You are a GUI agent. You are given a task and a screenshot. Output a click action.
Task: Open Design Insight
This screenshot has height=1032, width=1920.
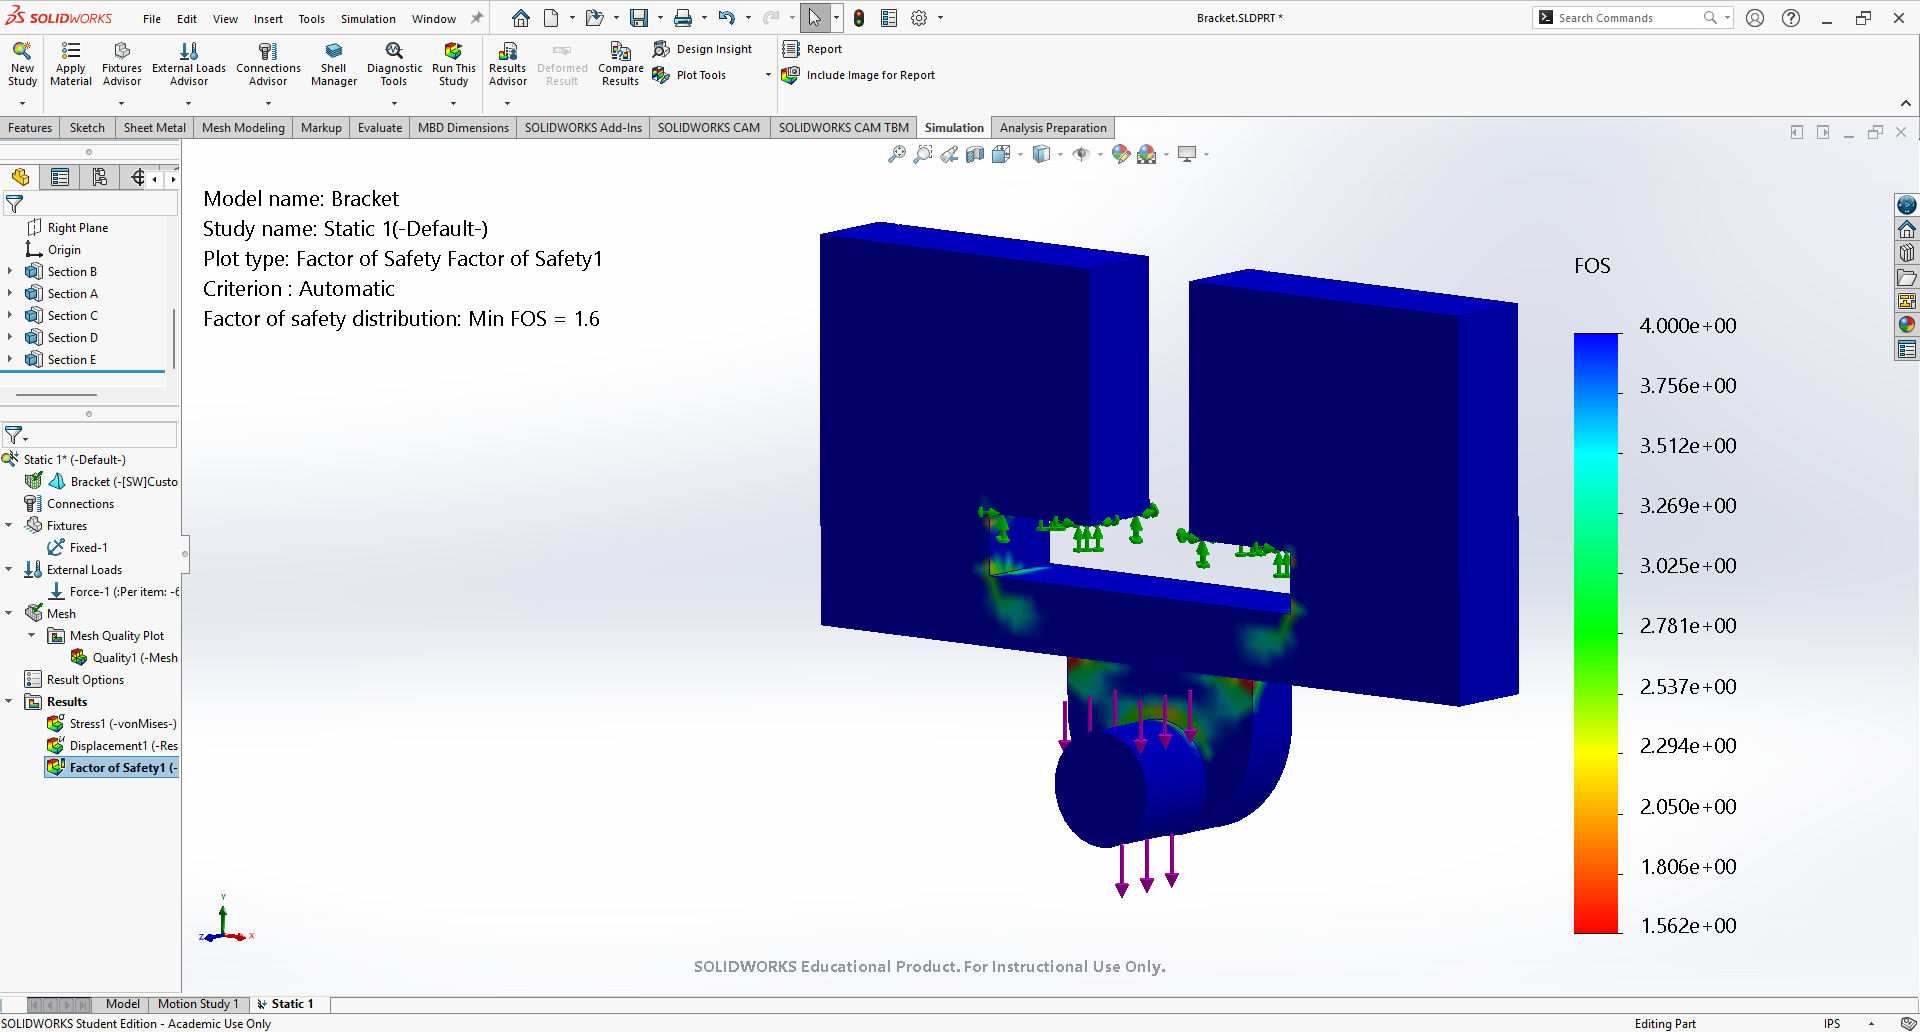702,49
